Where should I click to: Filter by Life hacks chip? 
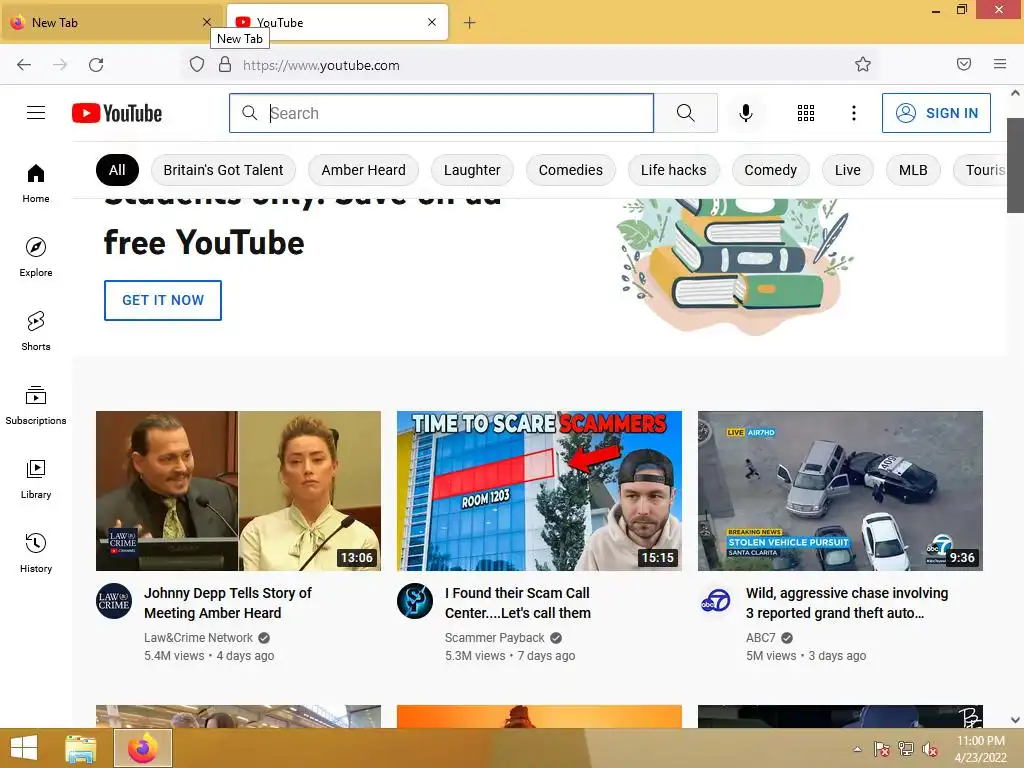pyautogui.click(x=673, y=170)
